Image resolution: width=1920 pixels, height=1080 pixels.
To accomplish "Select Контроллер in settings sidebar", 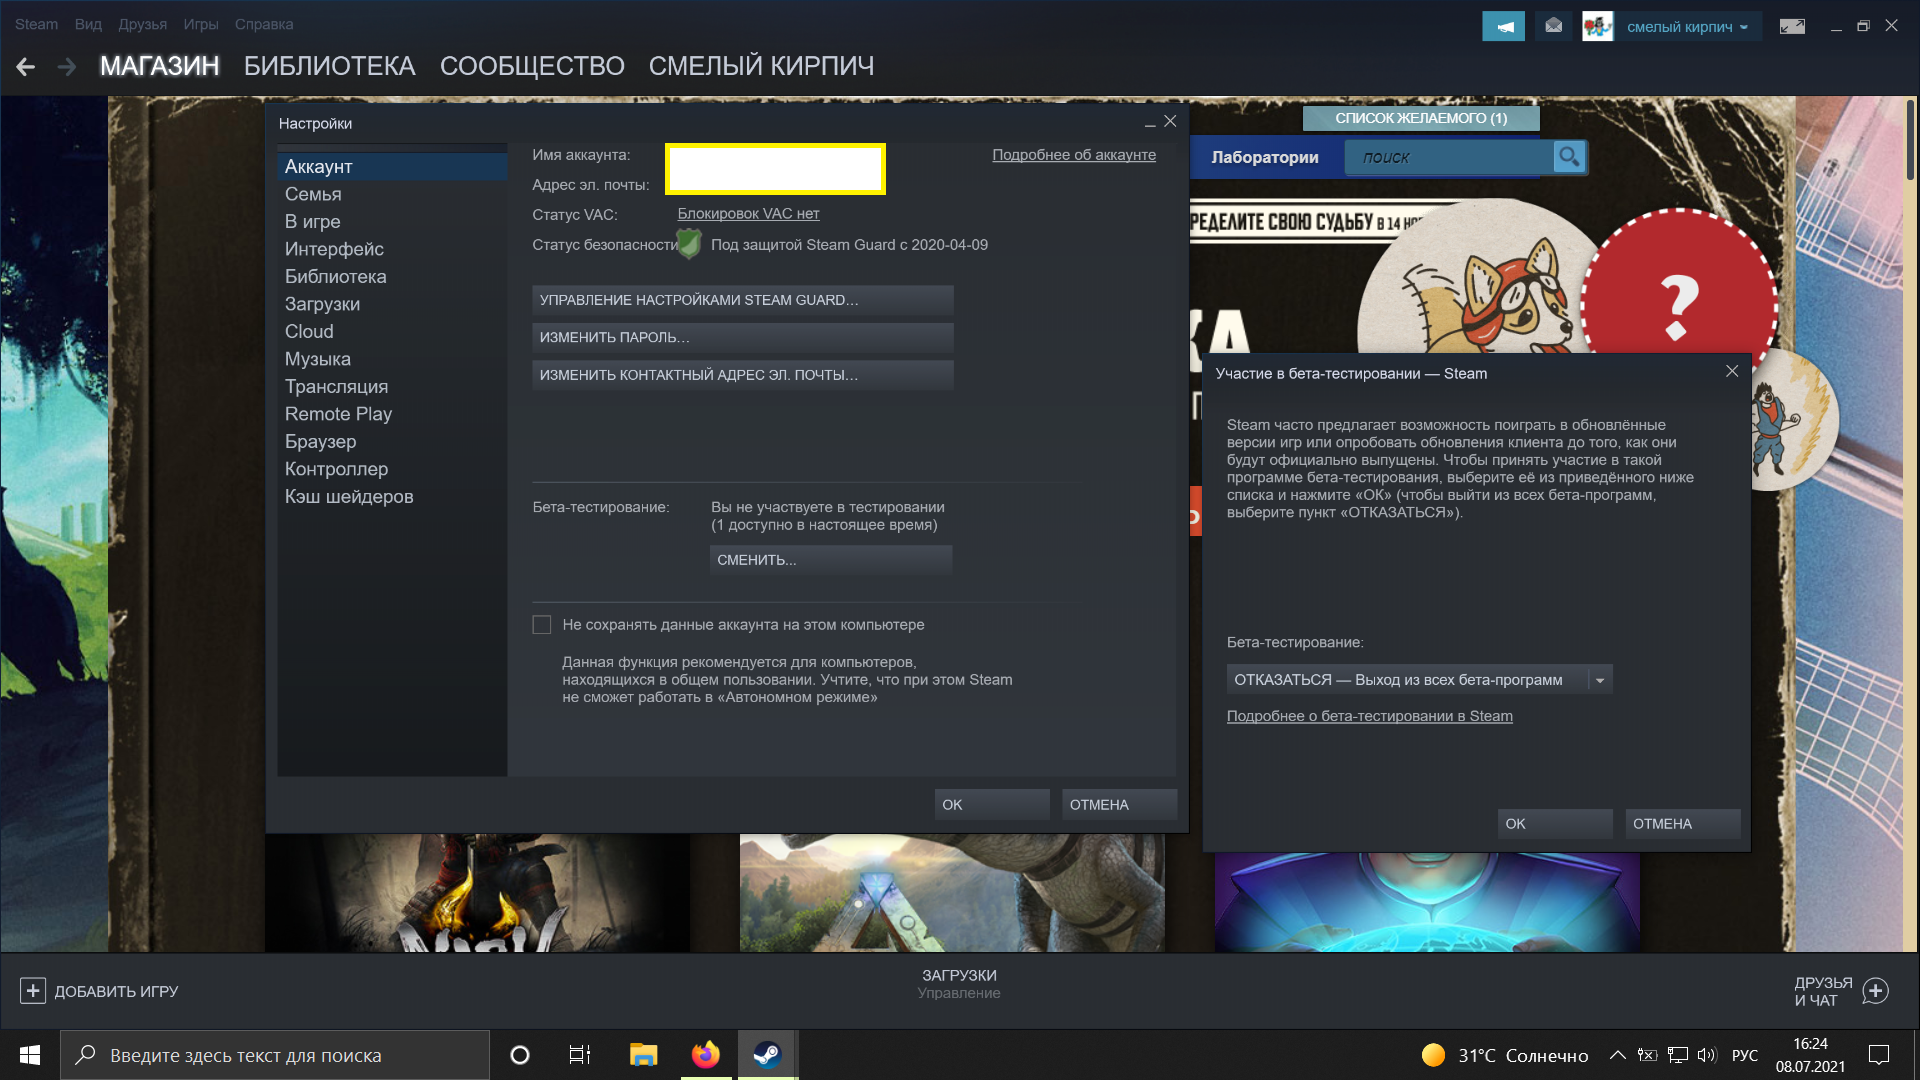I will (392, 469).
